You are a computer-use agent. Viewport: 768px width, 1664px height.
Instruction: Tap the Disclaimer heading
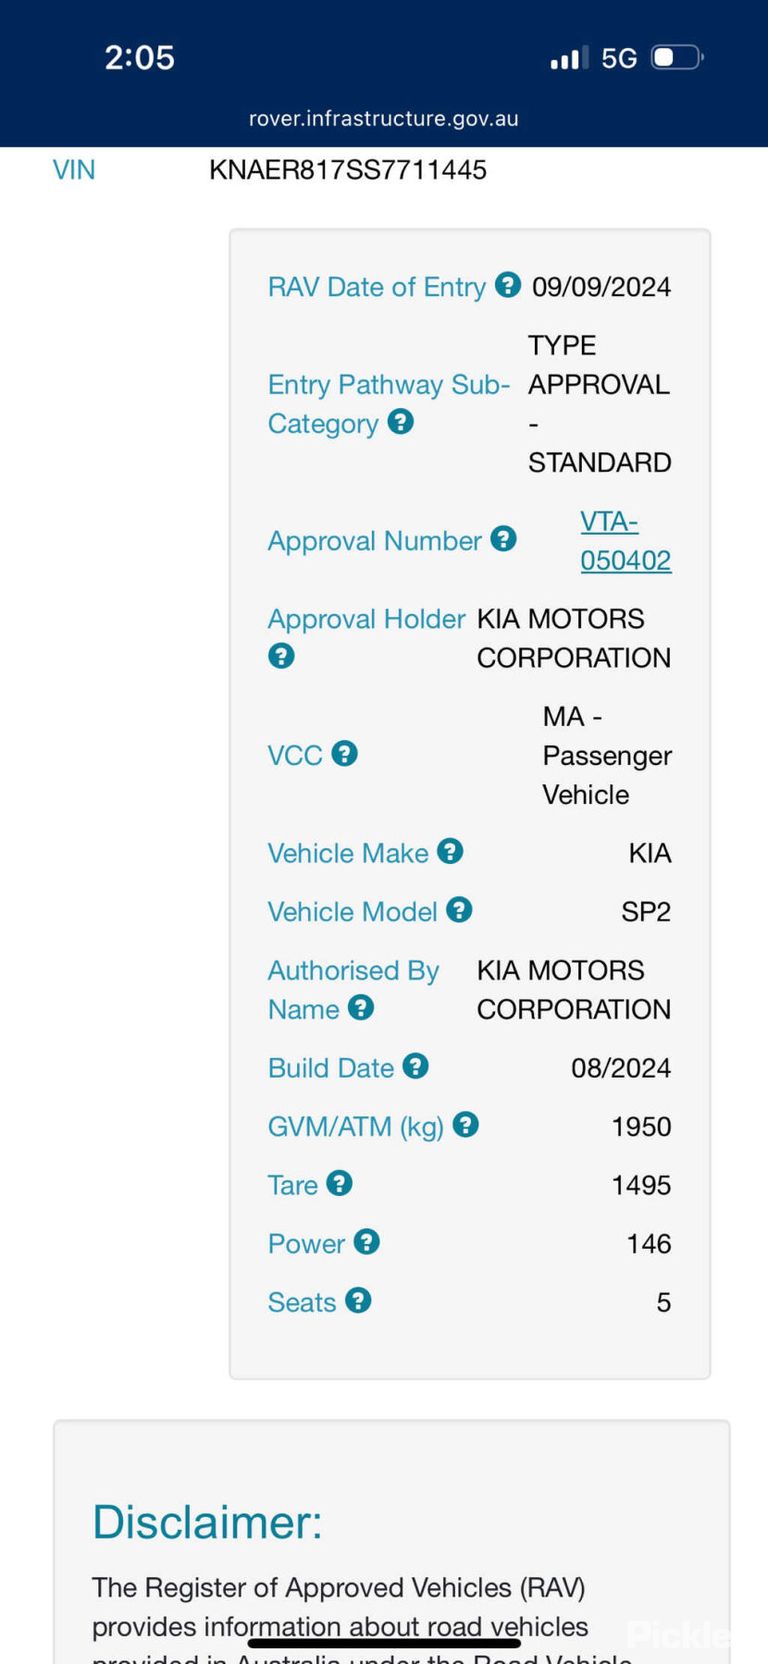pos(207,1523)
